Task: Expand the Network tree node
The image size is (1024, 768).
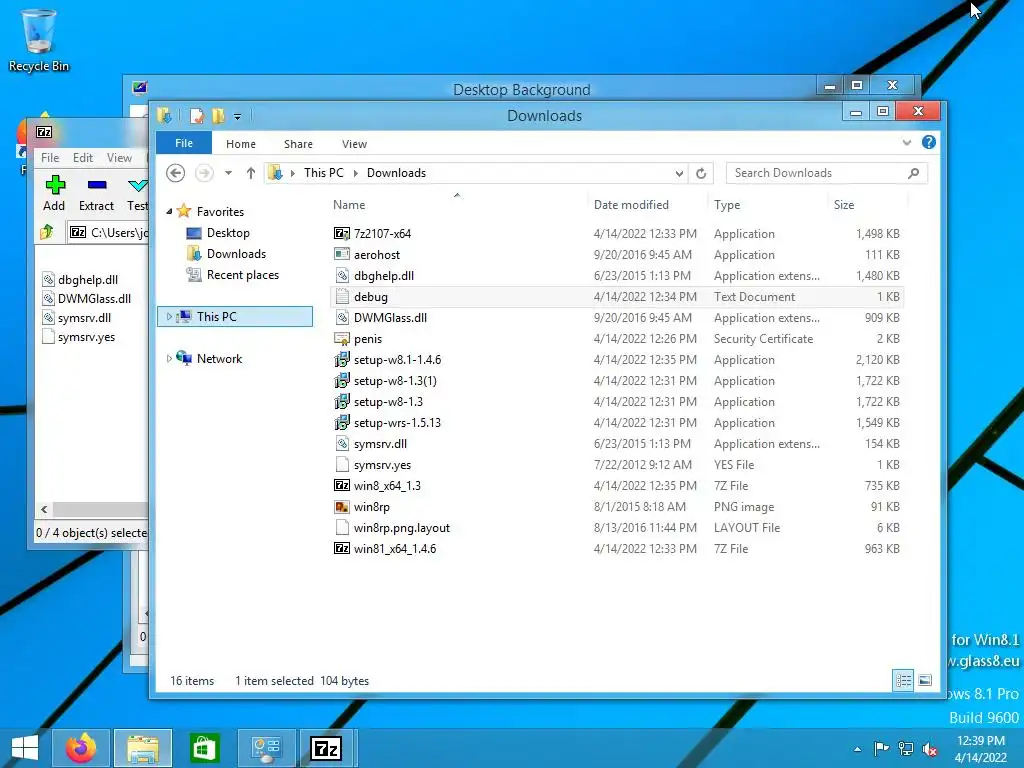Action: click(x=169, y=359)
